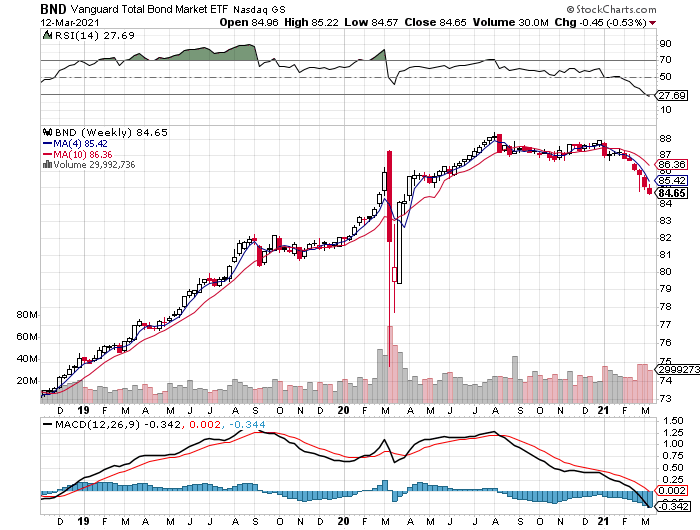Click the 90 level on the RSI axis
700x530 pixels.
click(x=665, y=44)
